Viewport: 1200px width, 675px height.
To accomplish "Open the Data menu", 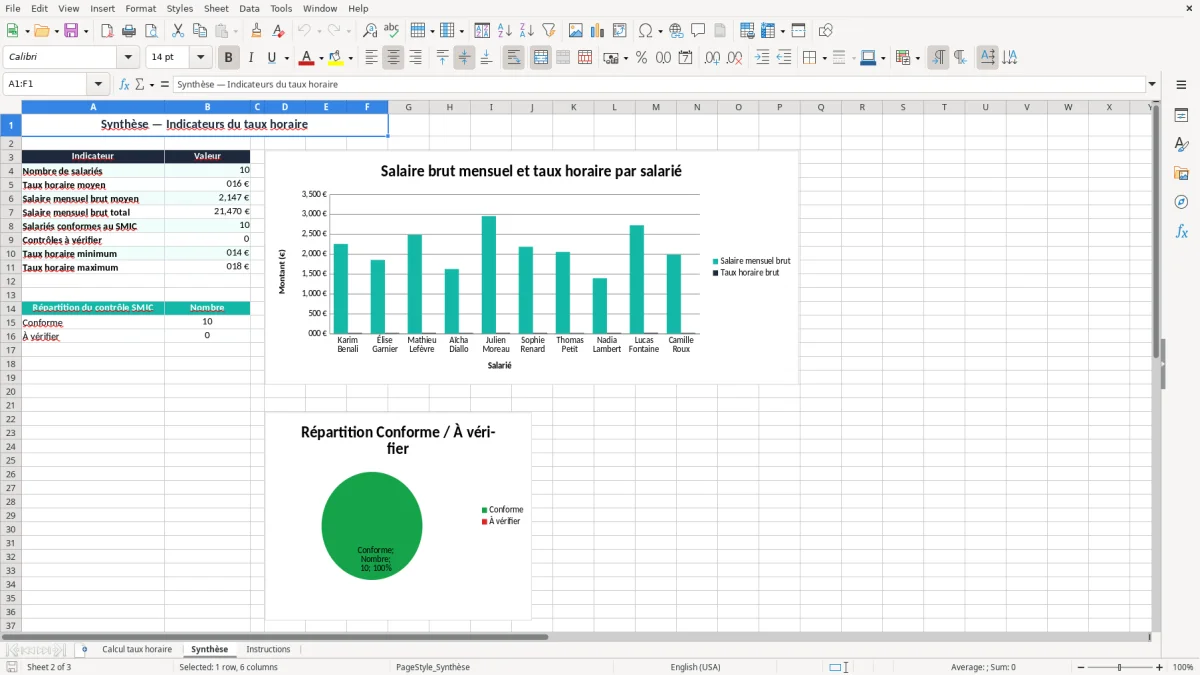I will click(249, 8).
